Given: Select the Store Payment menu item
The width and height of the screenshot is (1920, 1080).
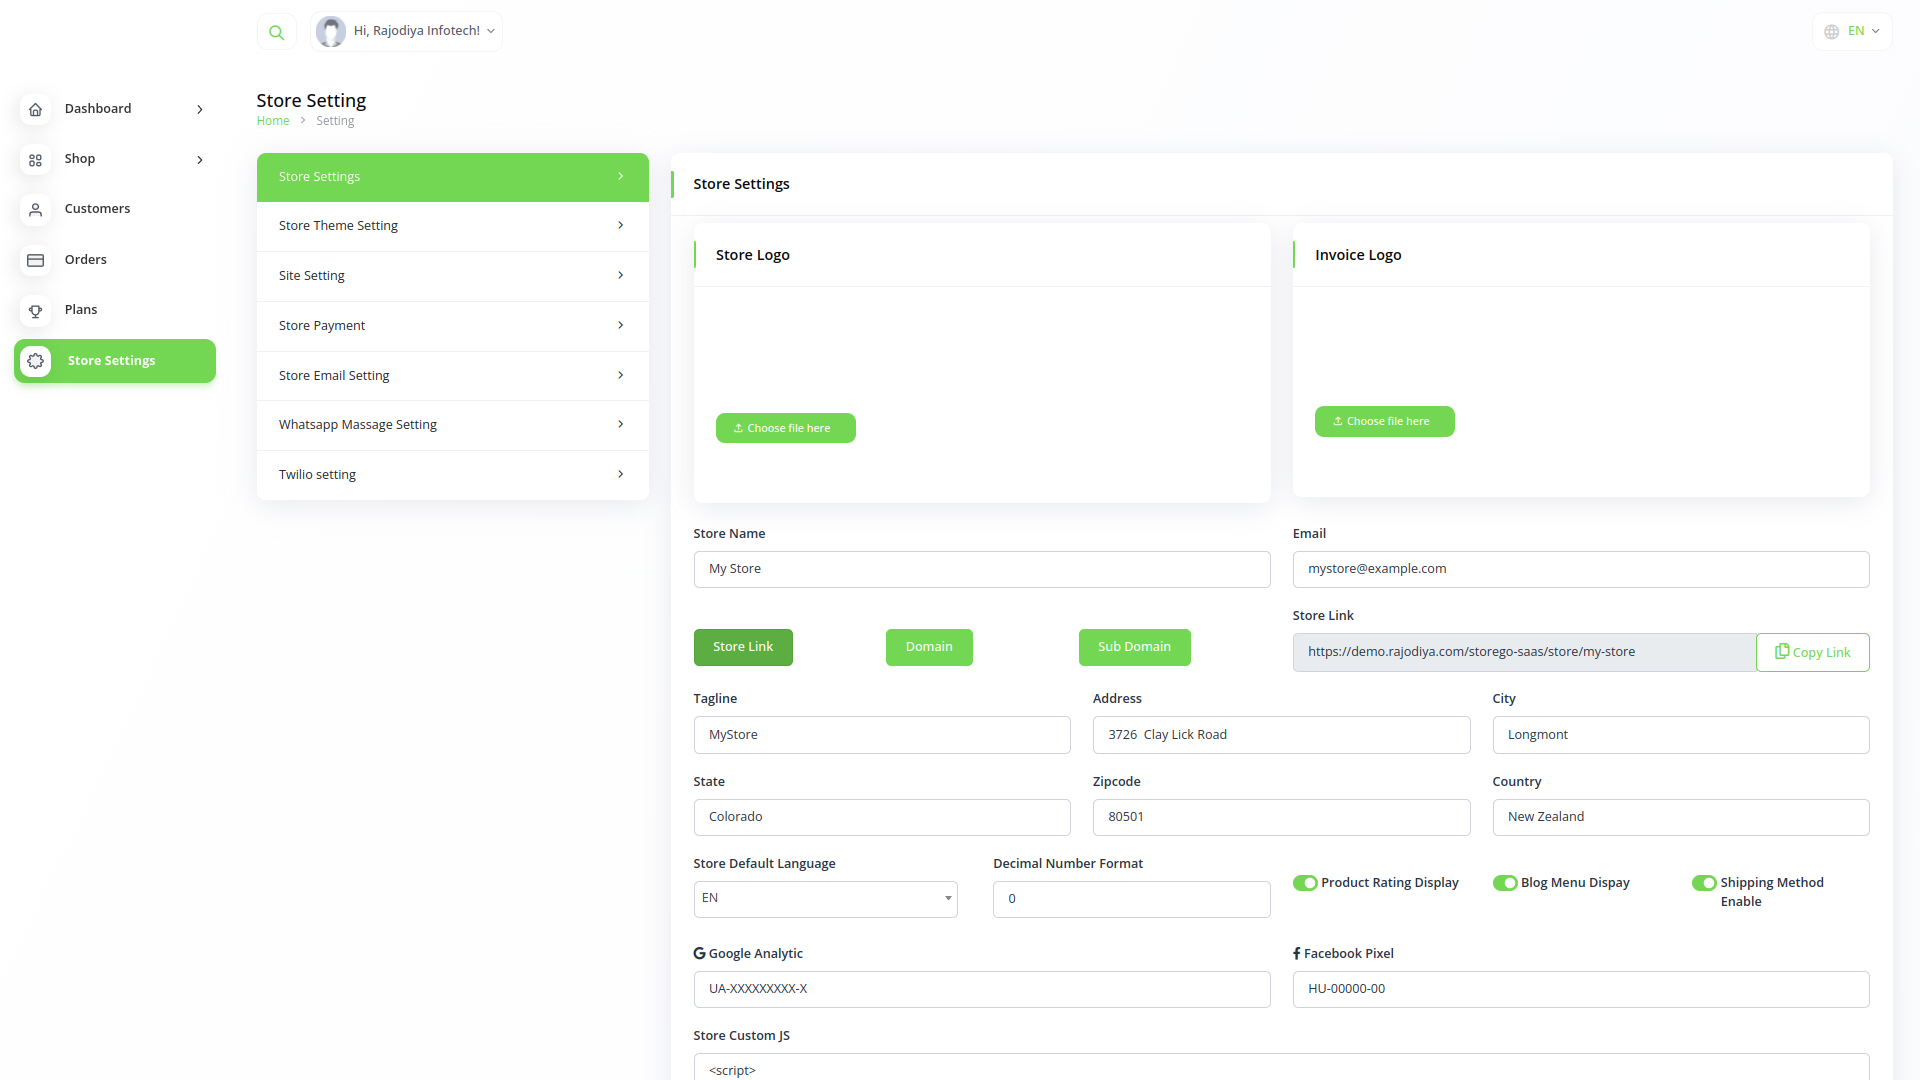Looking at the screenshot, I should [x=452, y=326].
